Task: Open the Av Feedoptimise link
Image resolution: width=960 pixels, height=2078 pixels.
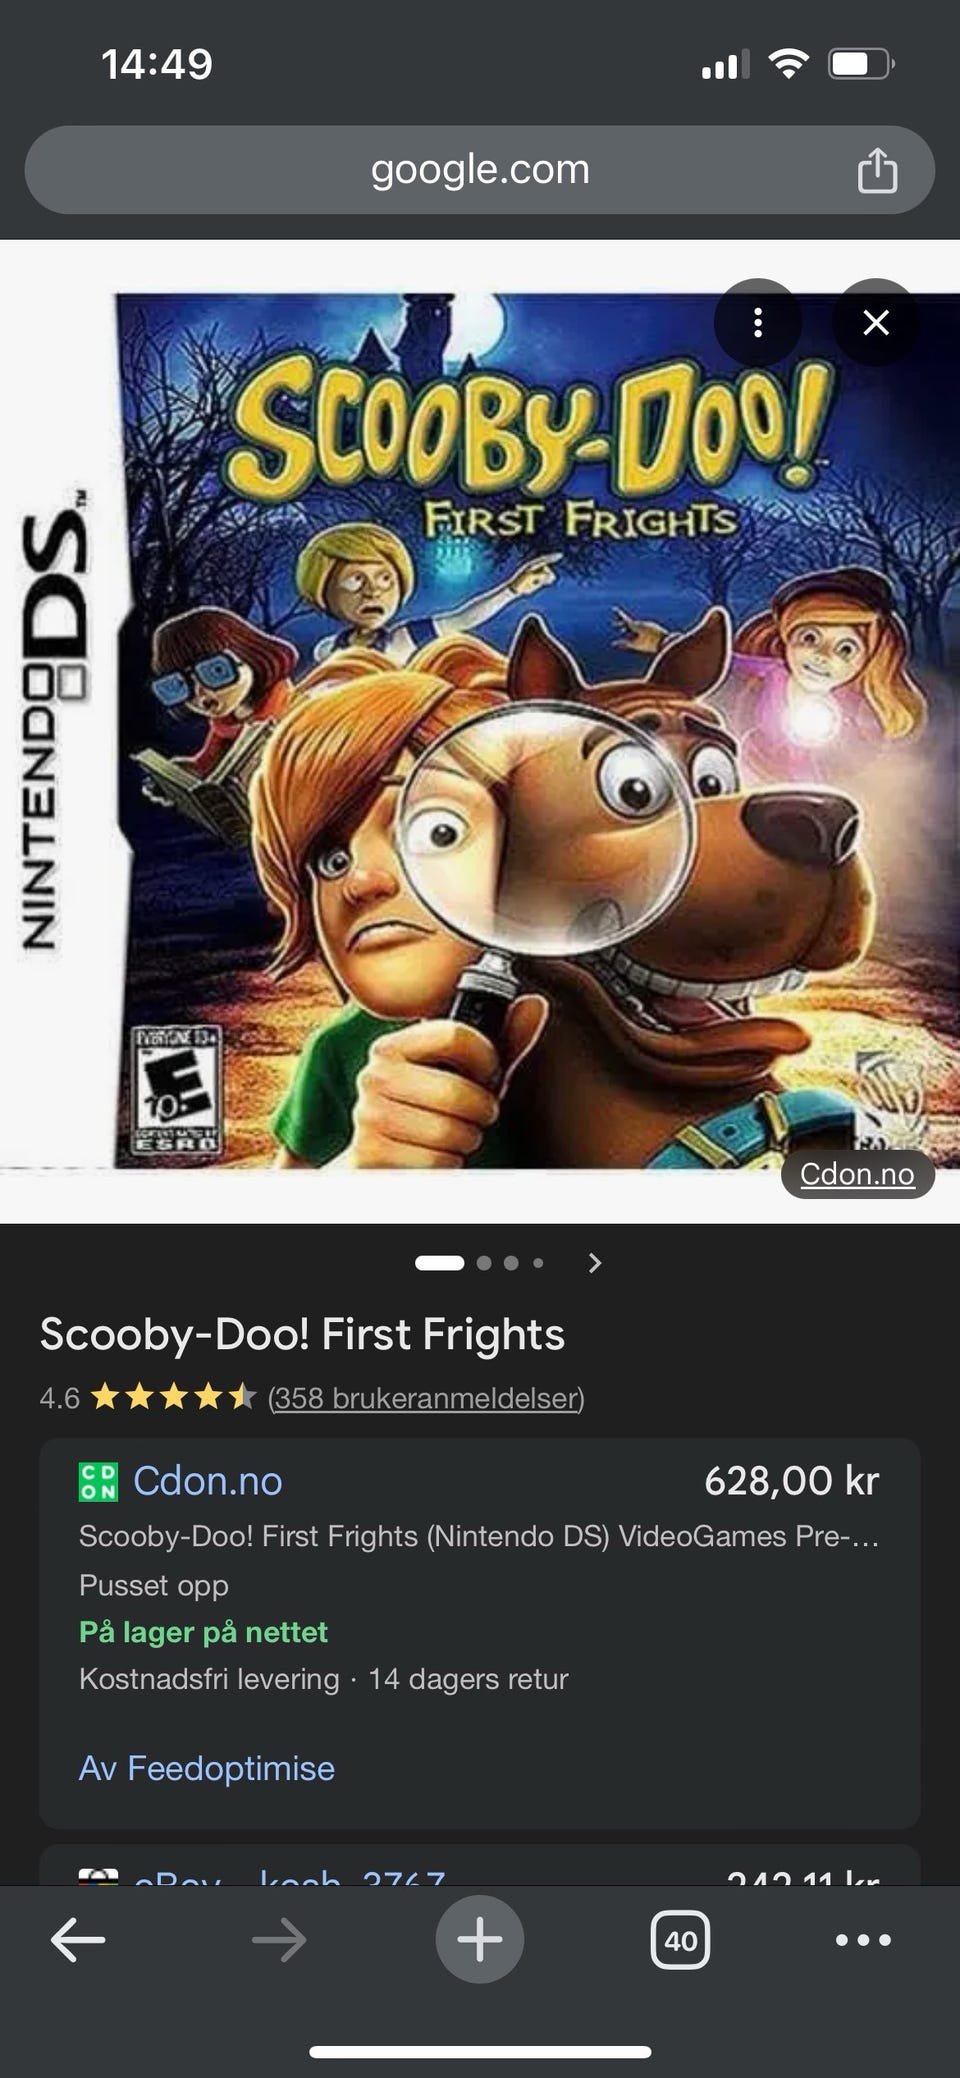Action: (207, 1768)
